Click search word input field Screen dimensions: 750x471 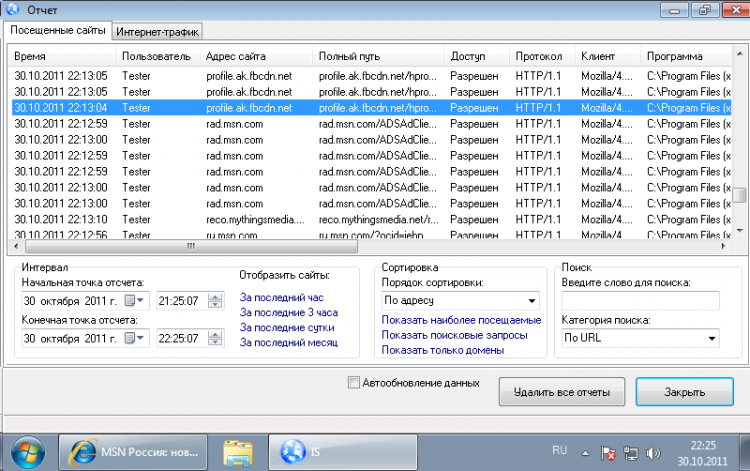[x=640, y=301]
